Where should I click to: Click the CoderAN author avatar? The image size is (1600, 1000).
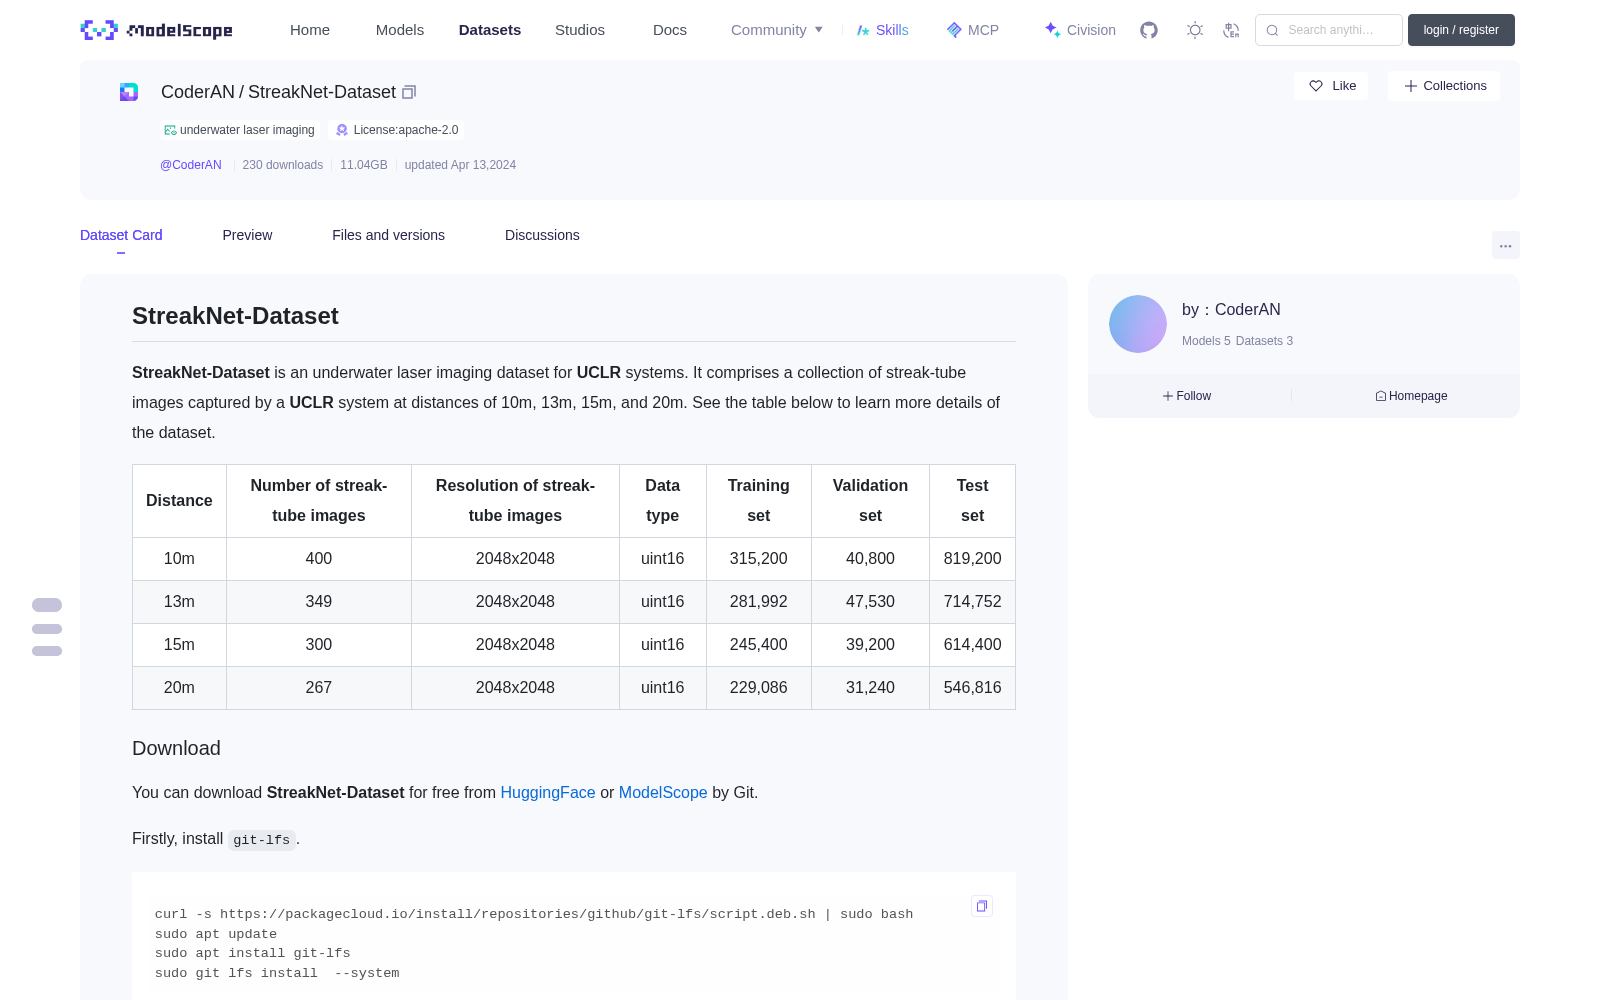[1138, 324]
